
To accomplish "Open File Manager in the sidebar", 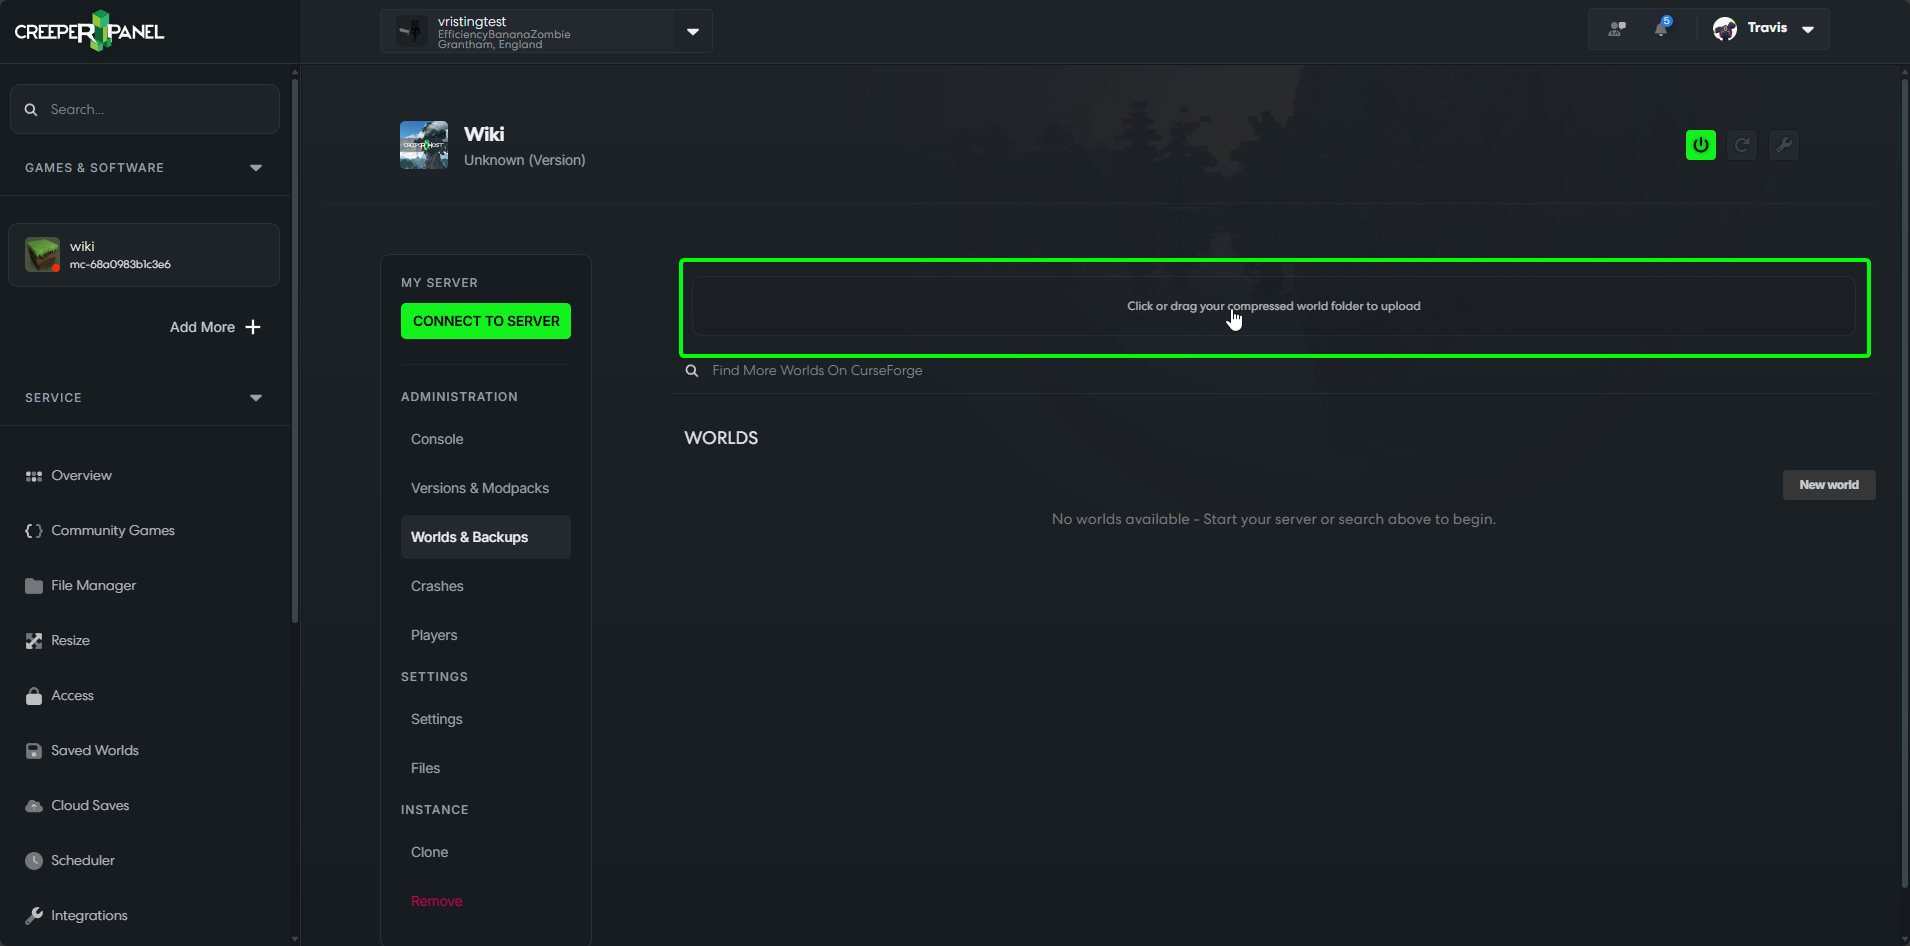I will click(x=93, y=585).
